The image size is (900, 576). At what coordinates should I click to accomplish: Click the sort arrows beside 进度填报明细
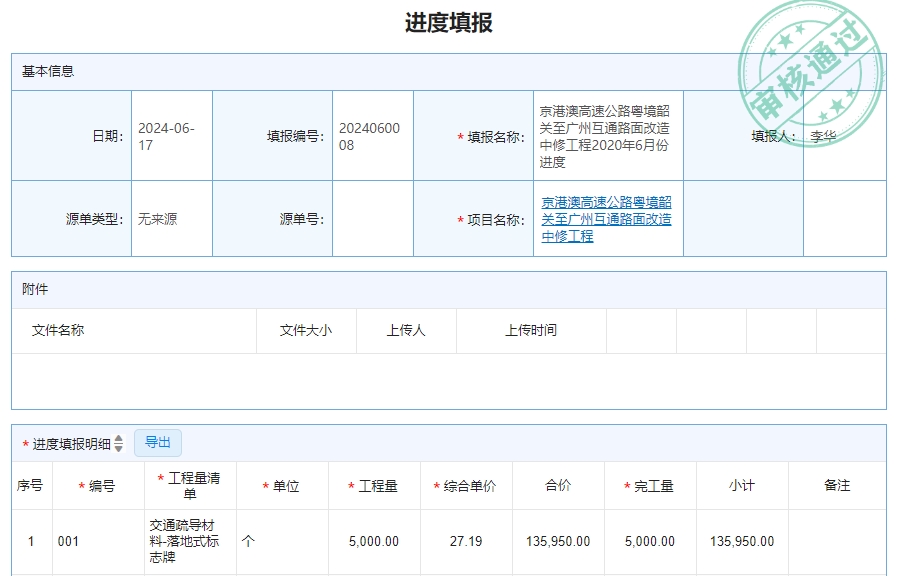tap(117, 443)
